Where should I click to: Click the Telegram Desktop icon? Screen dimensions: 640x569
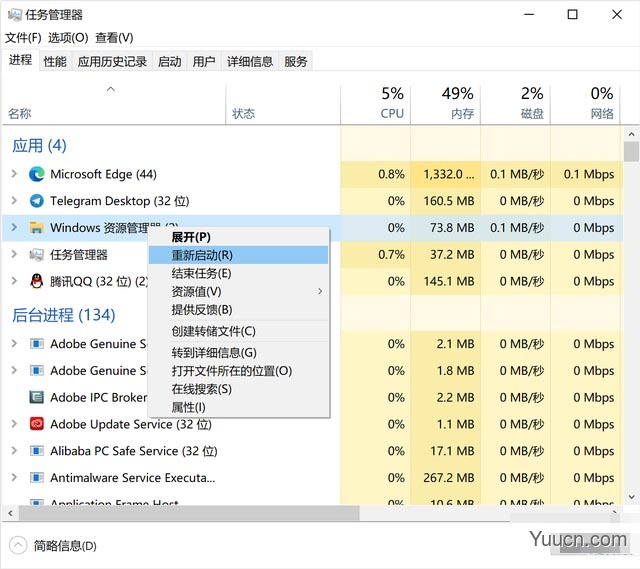click(36, 201)
